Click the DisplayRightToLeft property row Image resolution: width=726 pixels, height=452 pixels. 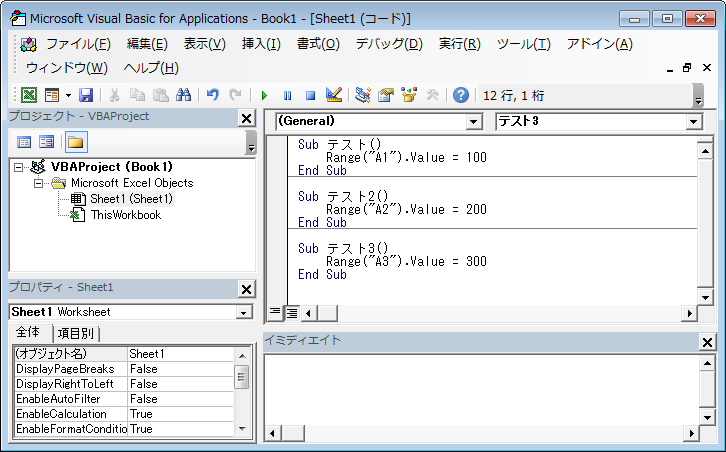pyautogui.click(x=124, y=384)
